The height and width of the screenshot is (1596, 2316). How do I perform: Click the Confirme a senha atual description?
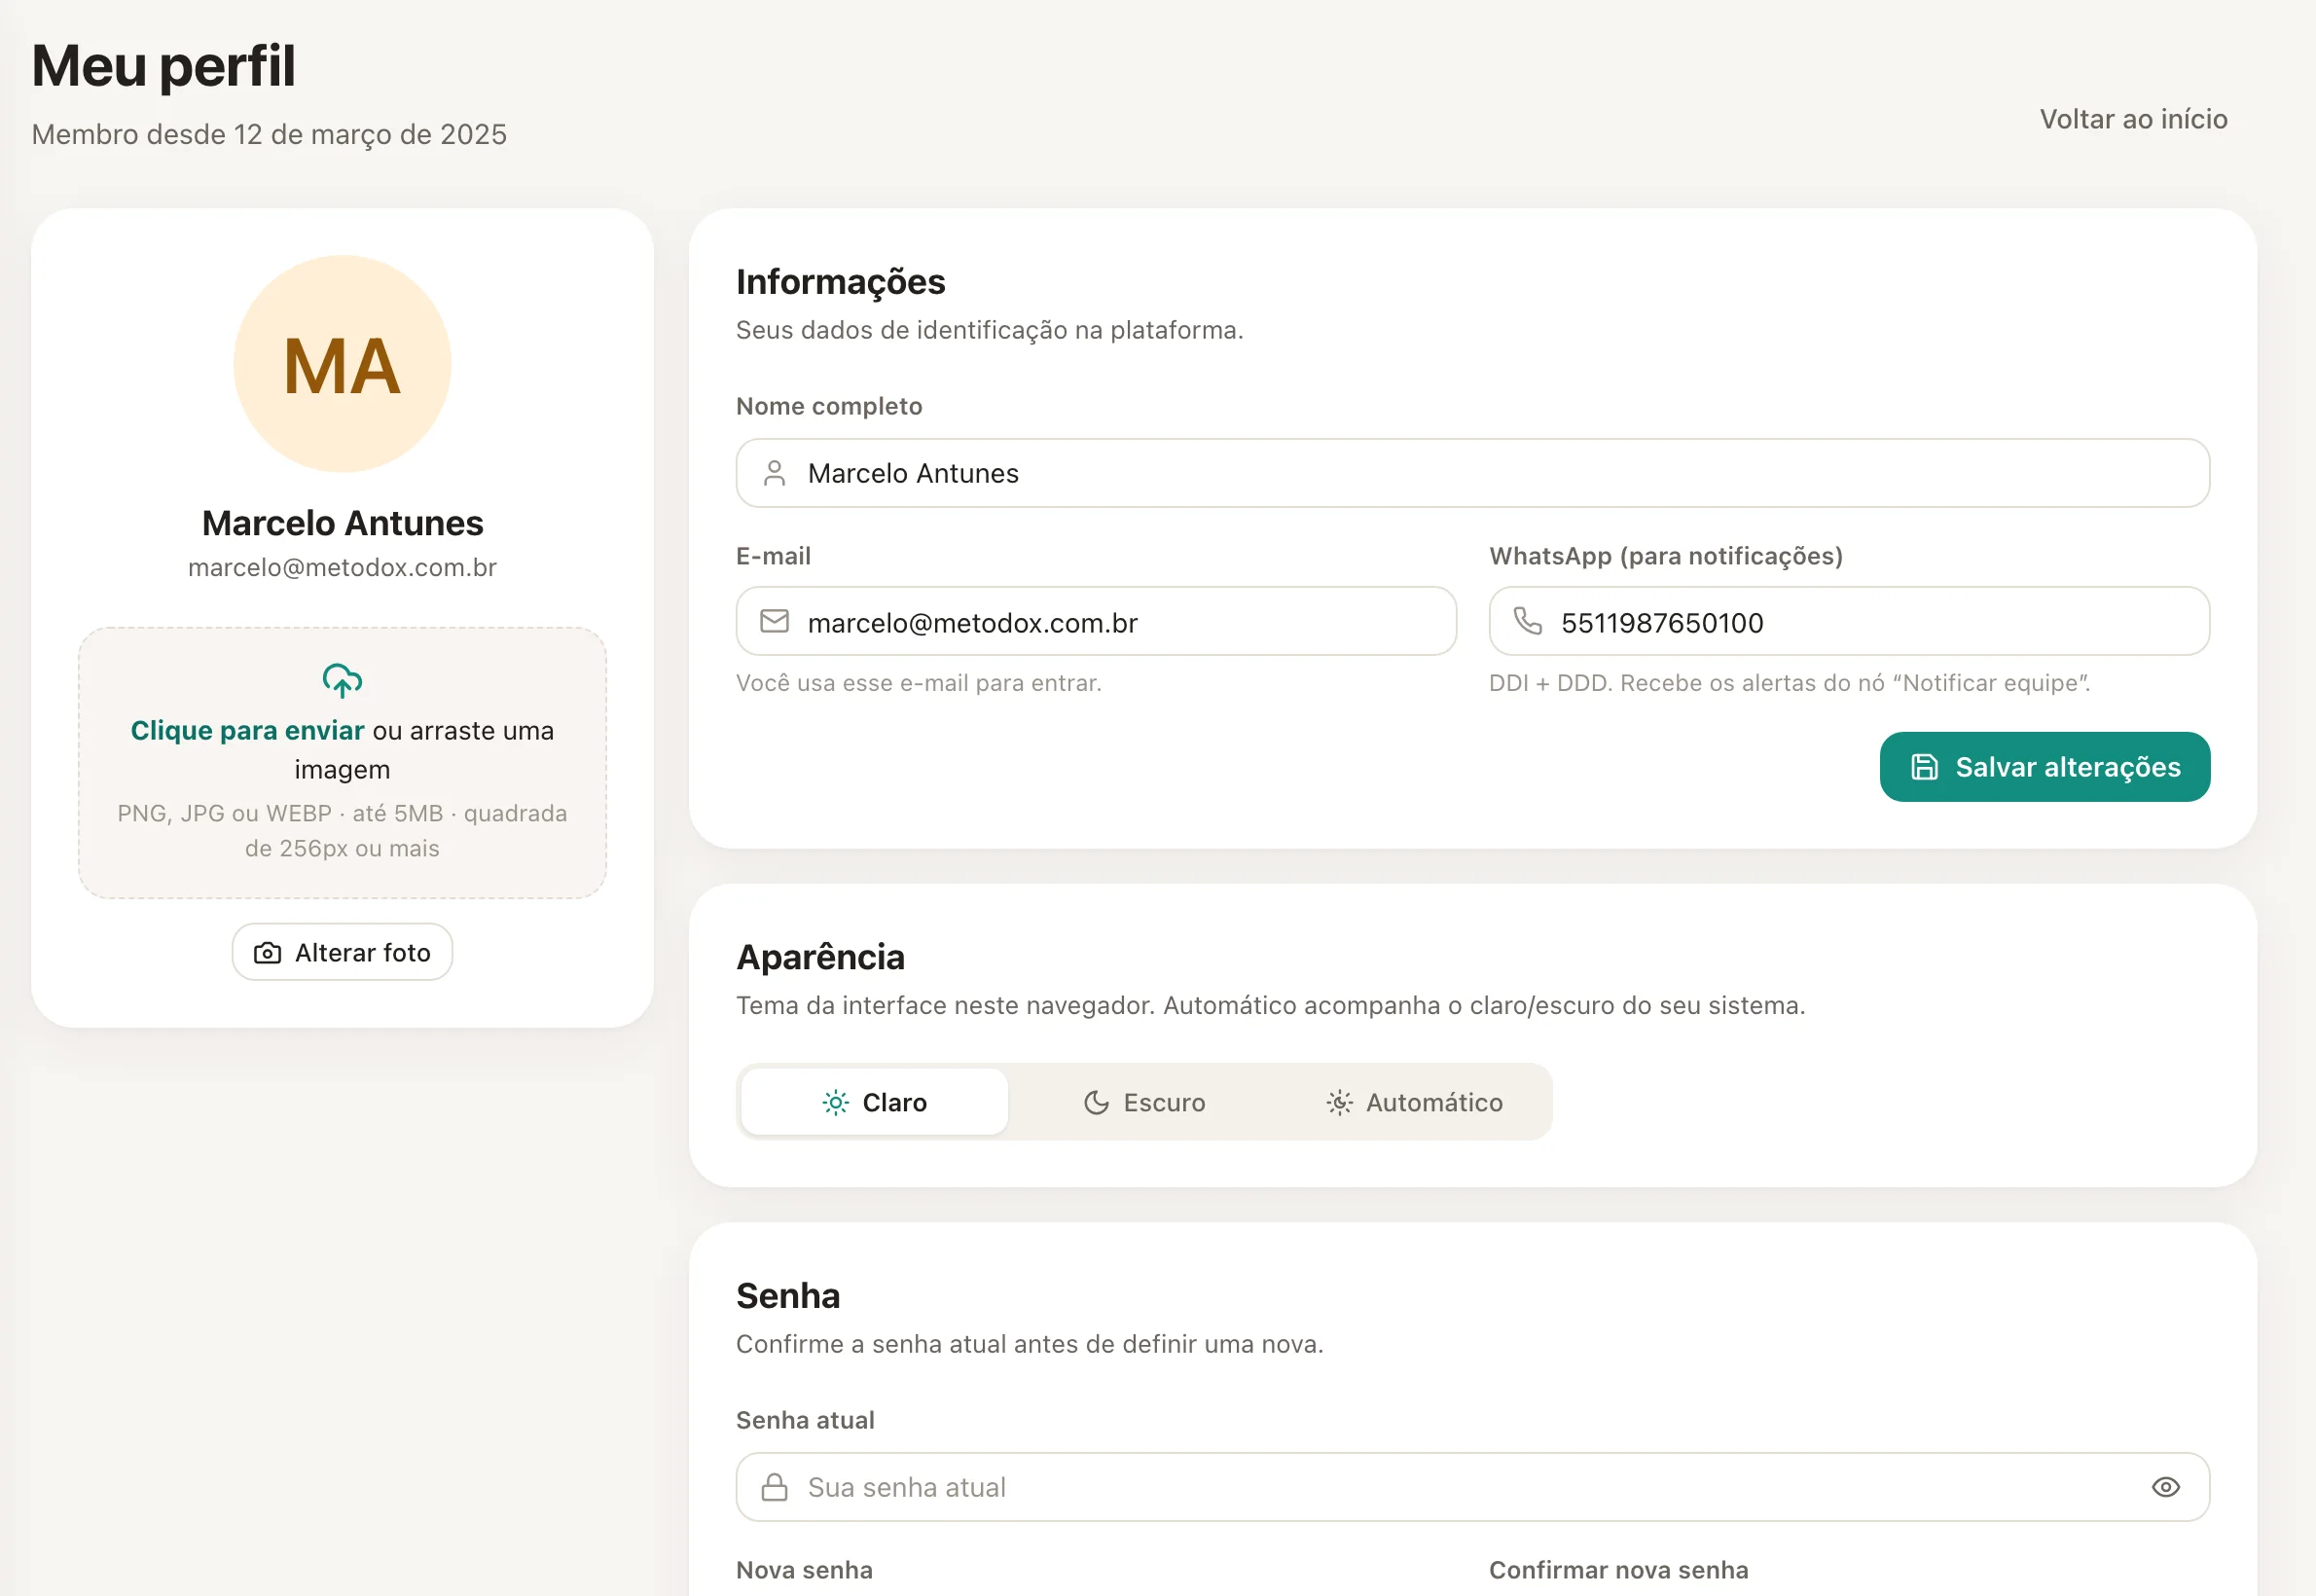coord(1029,1344)
